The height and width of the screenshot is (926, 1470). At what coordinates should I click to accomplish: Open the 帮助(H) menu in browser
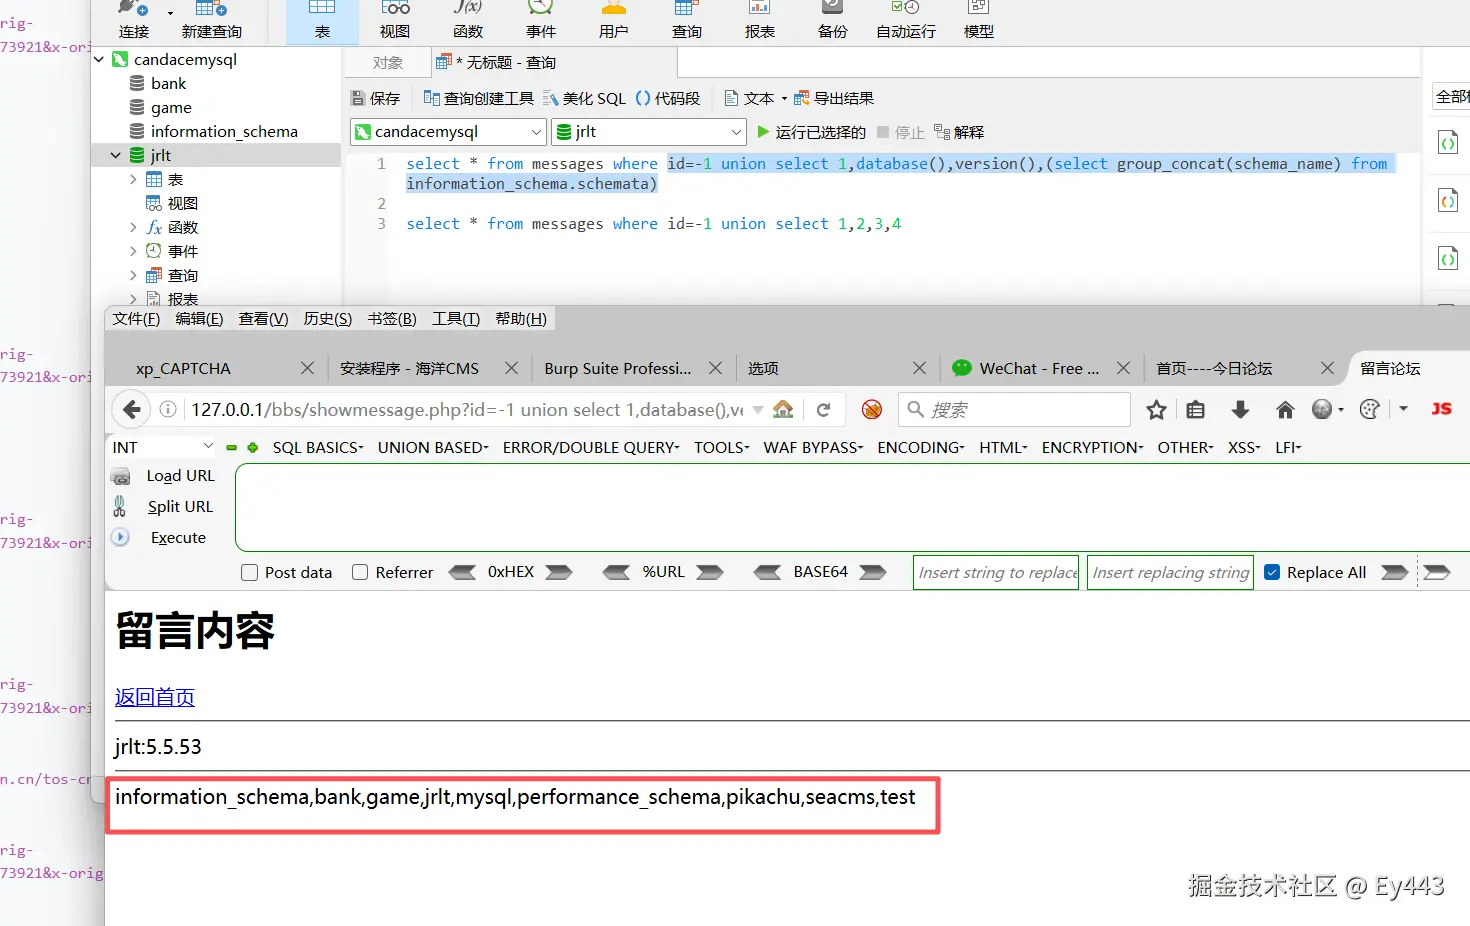[521, 319]
